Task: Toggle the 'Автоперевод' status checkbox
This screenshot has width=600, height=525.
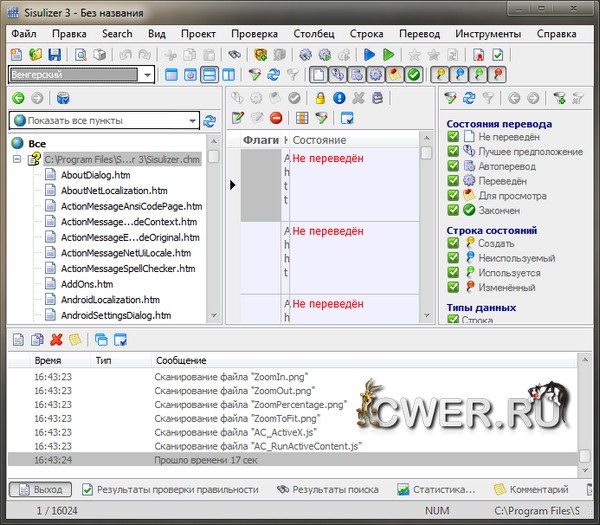Action: pos(453,166)
